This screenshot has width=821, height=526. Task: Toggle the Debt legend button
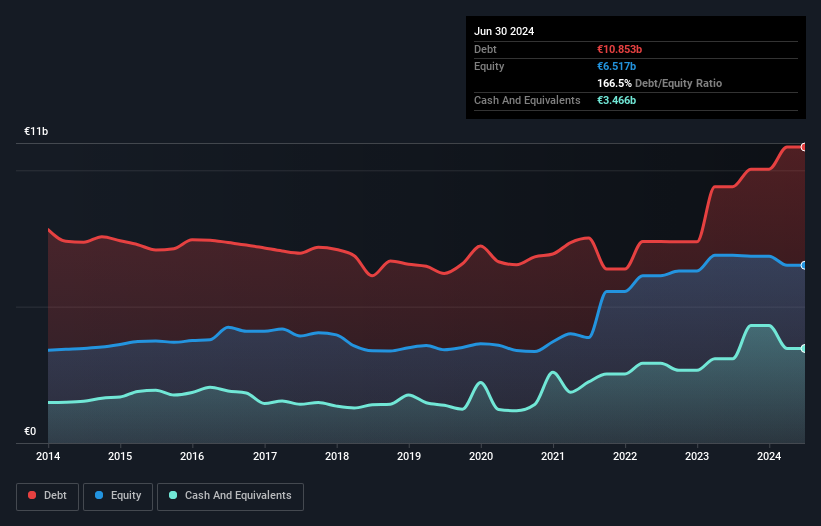[x=48, y=496]
